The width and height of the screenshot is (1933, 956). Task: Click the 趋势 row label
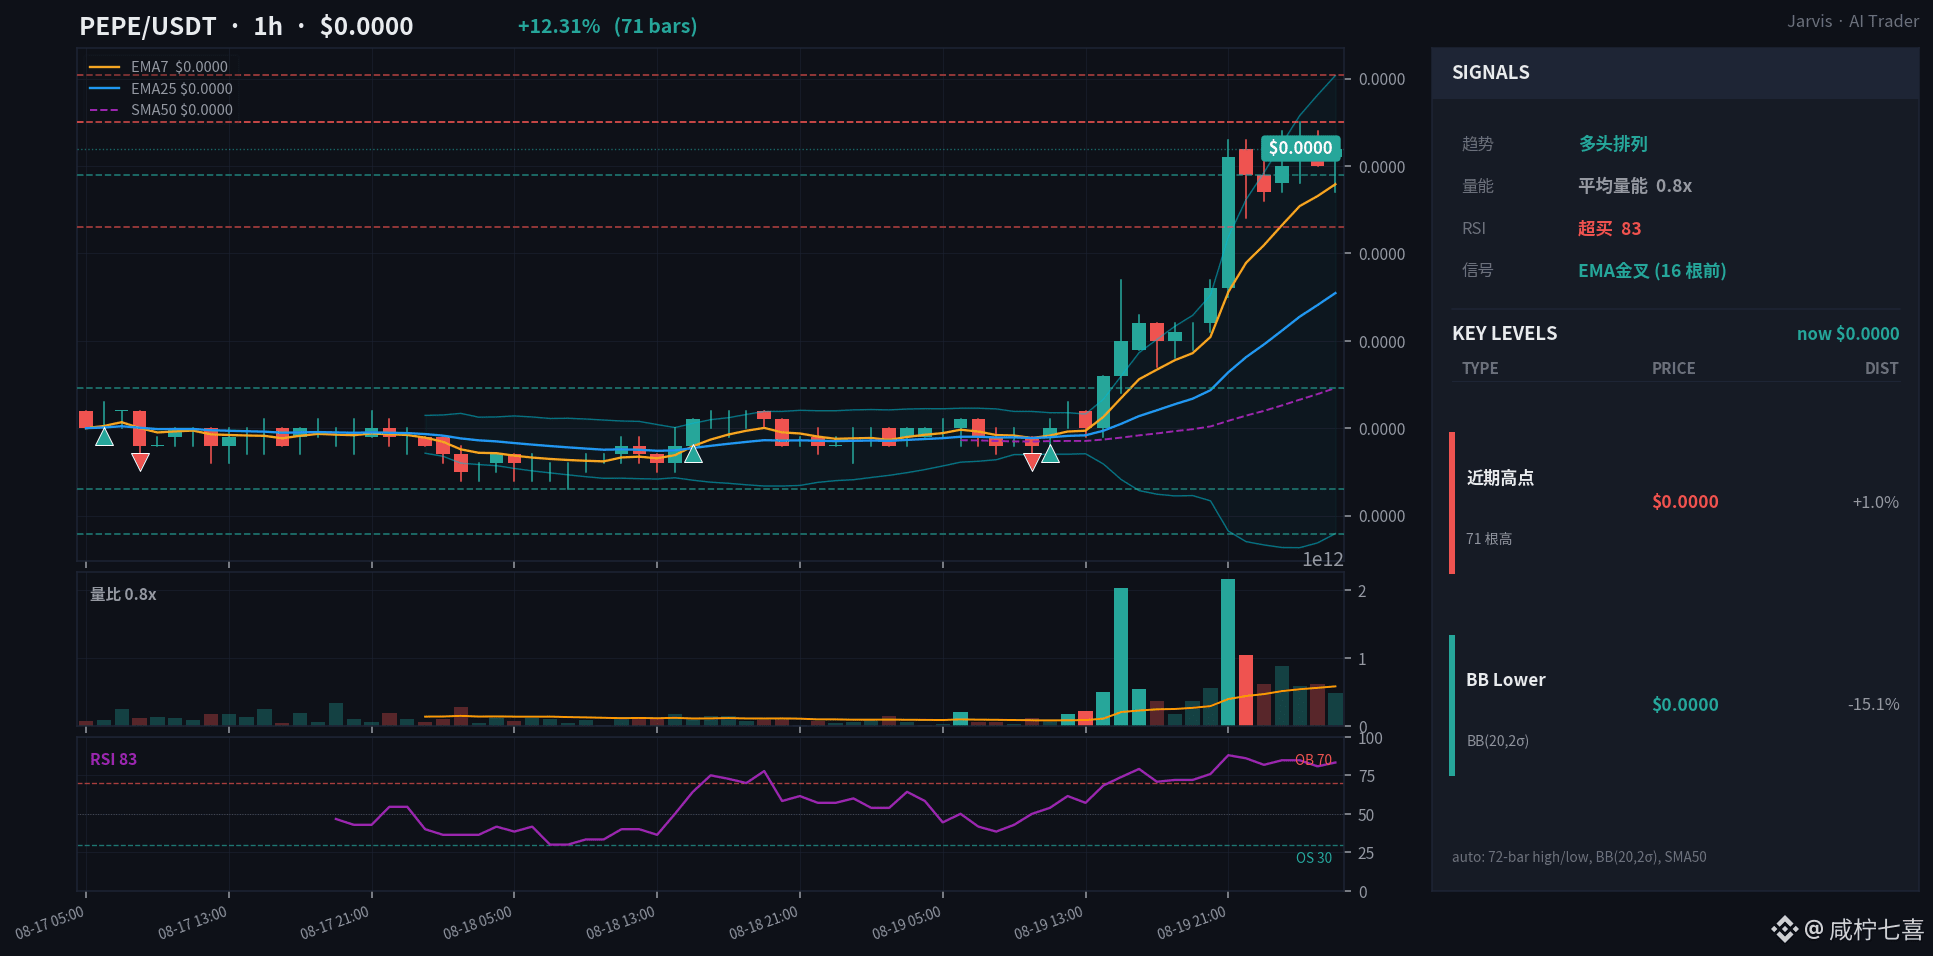point(1477,144)
